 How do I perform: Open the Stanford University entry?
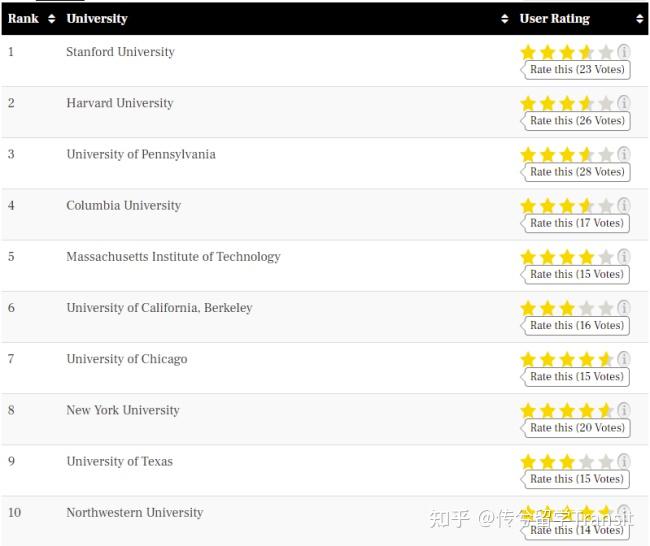click(x=120, y=52)
